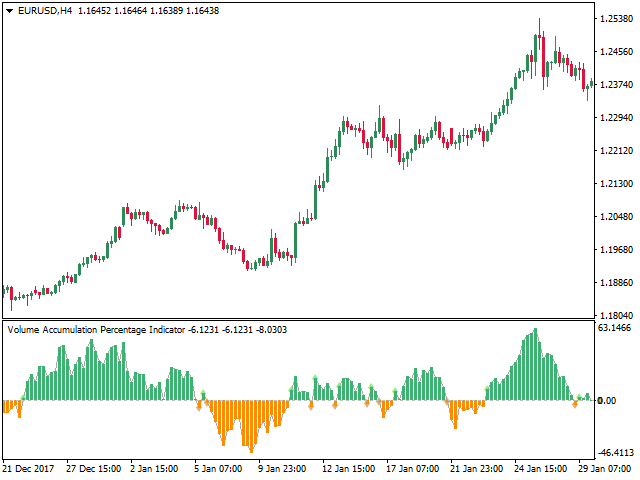Open the dropdown arrow beside EURUSD,H4
The height and width of the screenshot is (480, 640).
click(9, 10)
